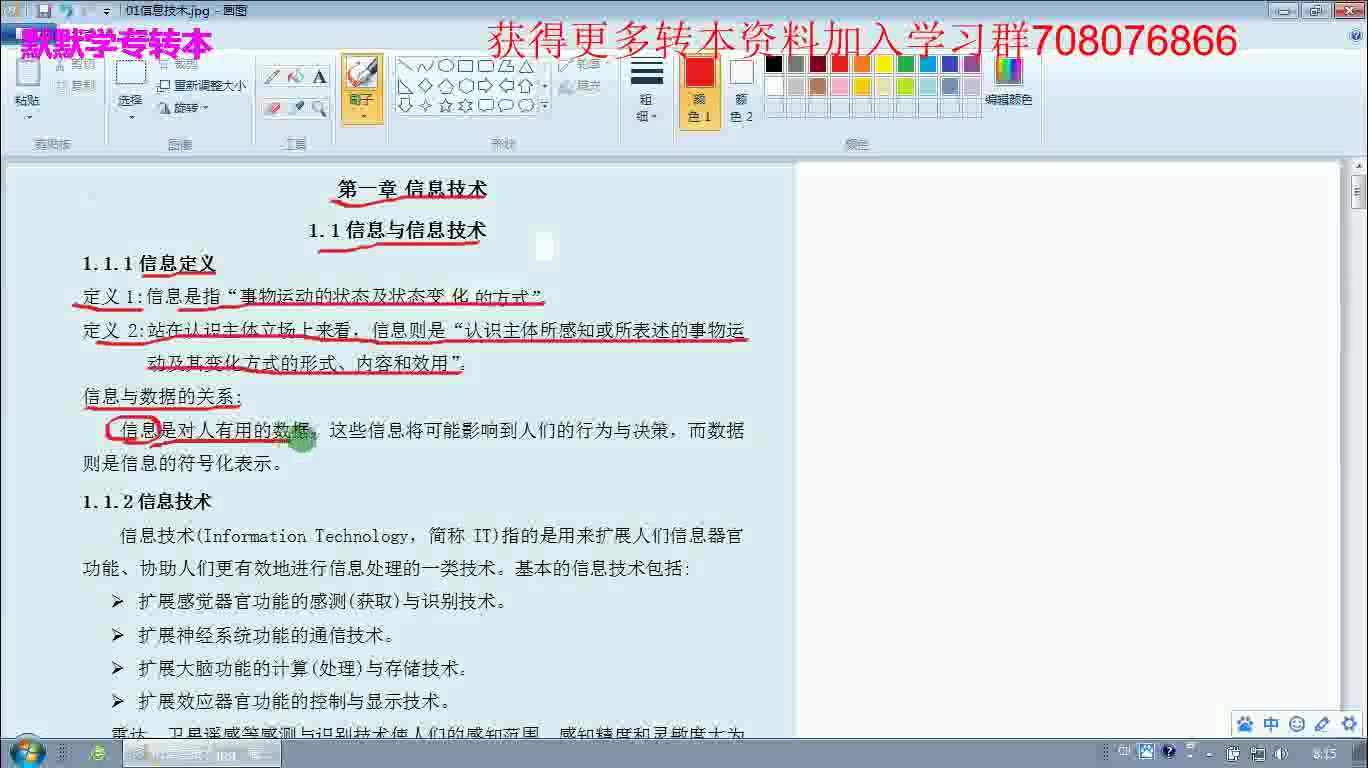The width and height of the screenshot is (1368, 768).
Task: Click the Brushes (刷子) tool icon
Action: [x=361, y=73]
